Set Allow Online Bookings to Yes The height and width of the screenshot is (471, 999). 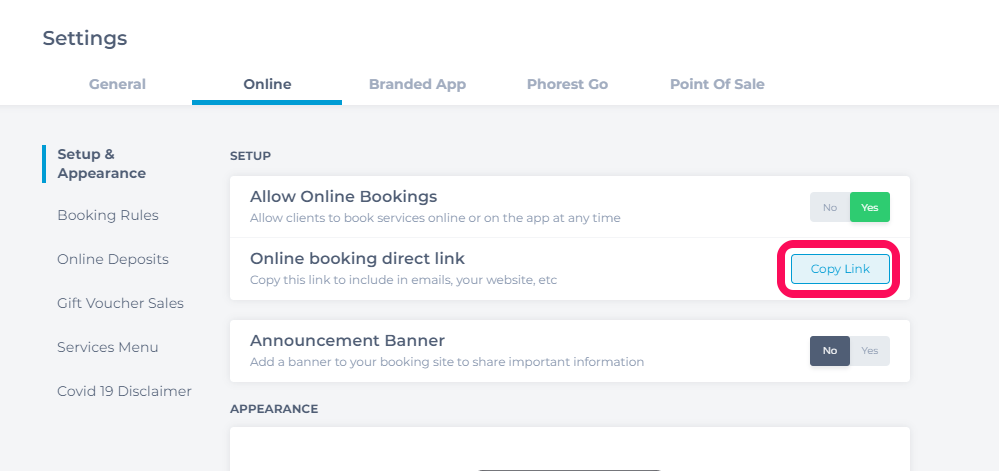point(870,207)
